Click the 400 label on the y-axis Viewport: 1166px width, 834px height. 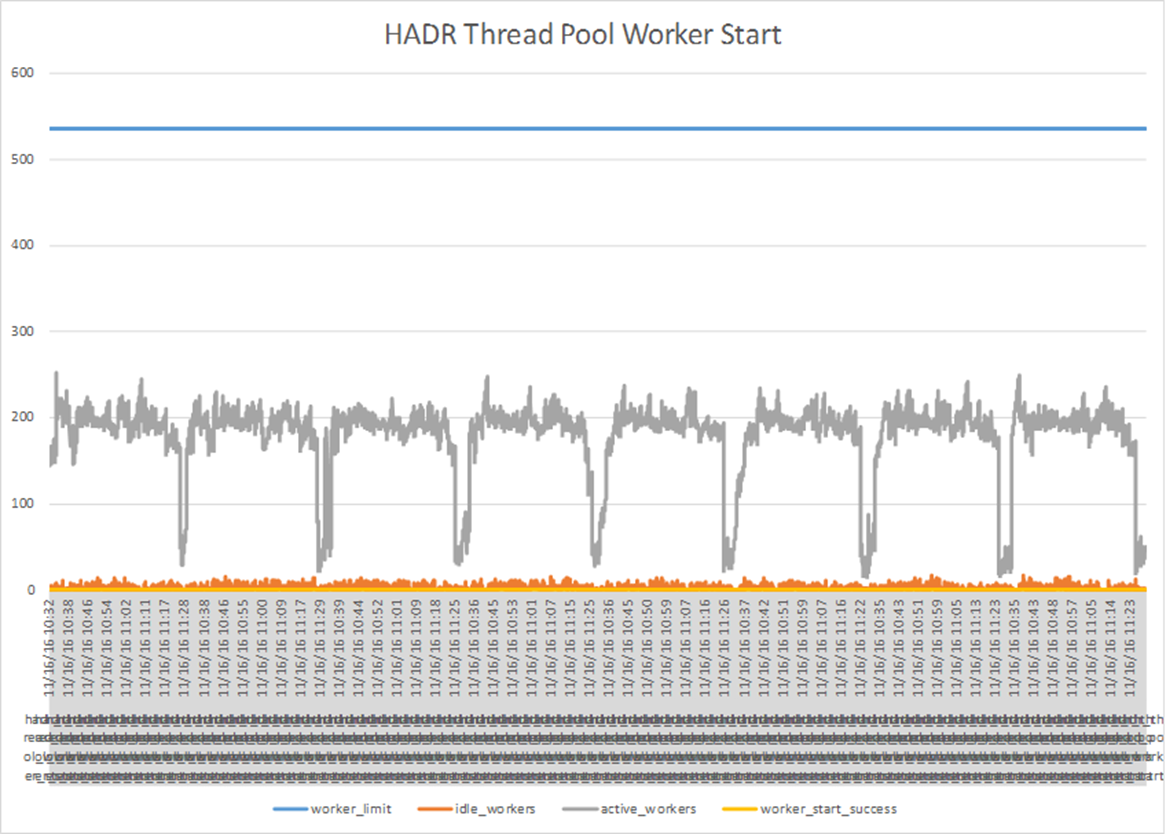[x=21, y=246]
